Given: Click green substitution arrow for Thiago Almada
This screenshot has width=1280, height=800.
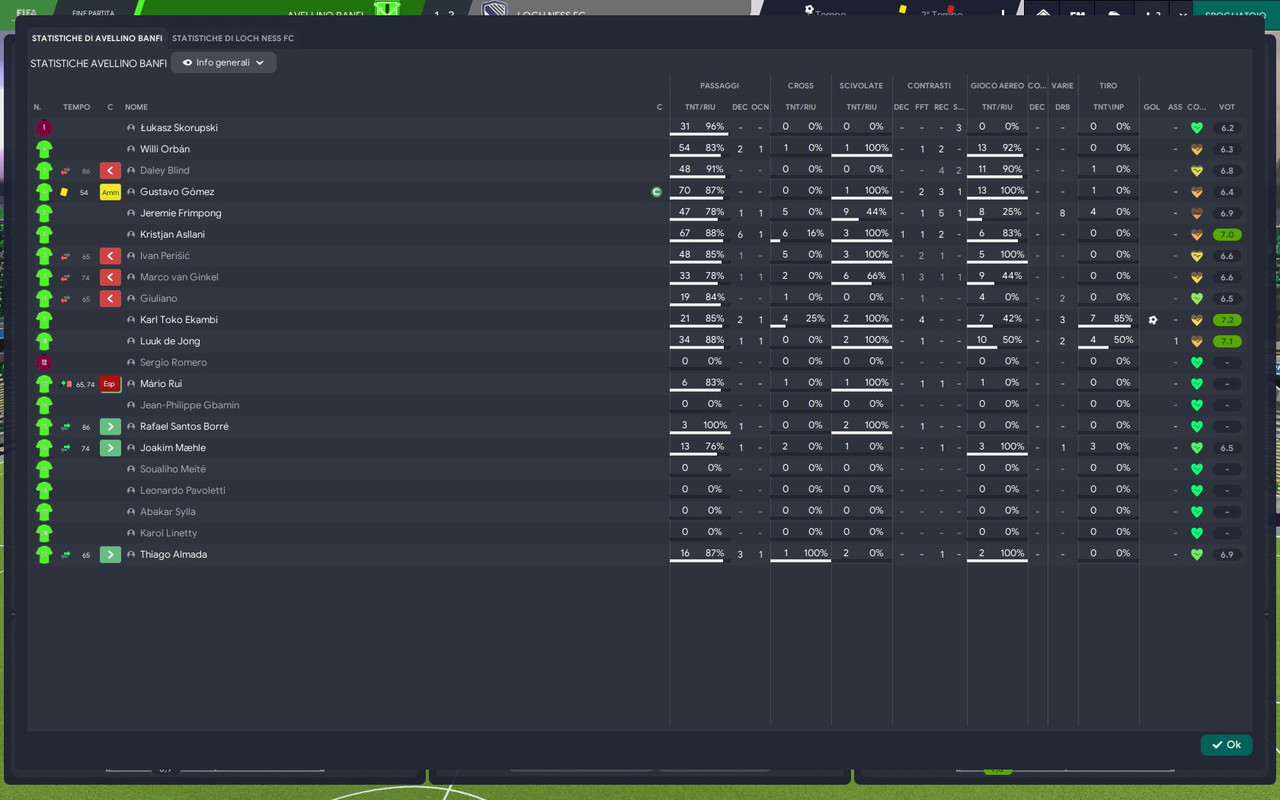Looking at the screenshot, I should [x=110, y=555].
